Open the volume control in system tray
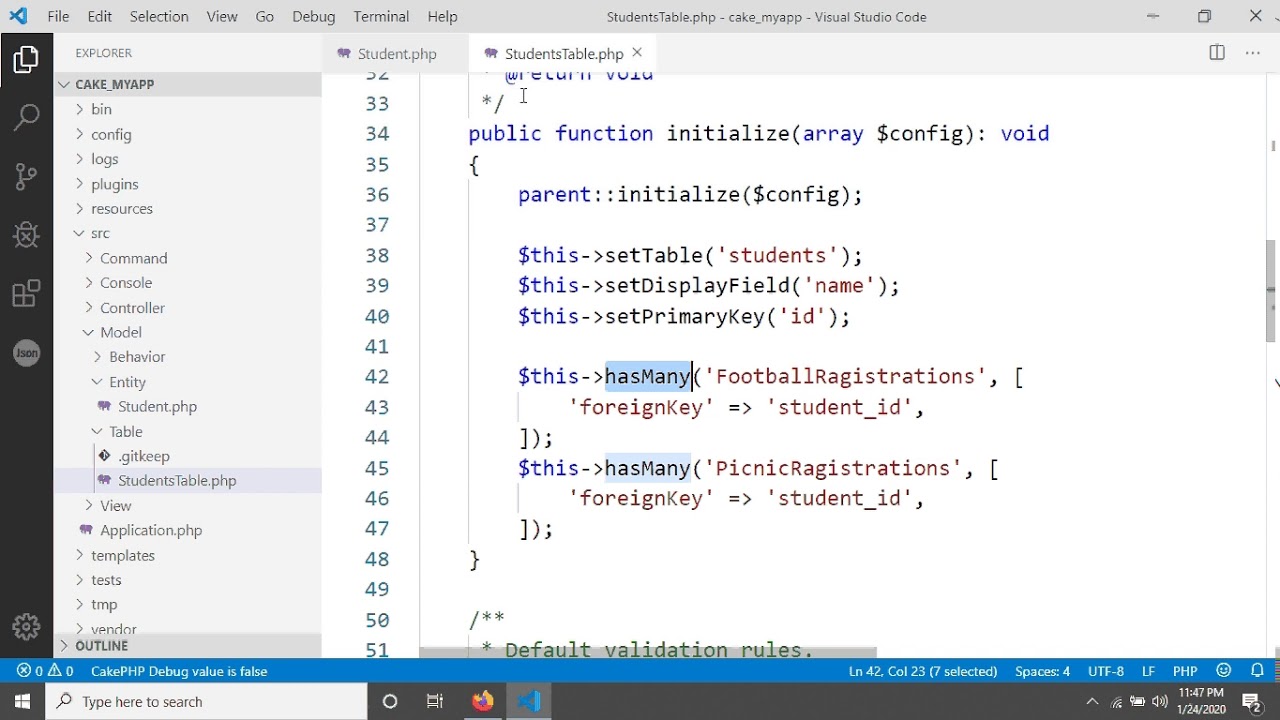This screenshot has height=720, width=1280. (x=1160, y=702)
